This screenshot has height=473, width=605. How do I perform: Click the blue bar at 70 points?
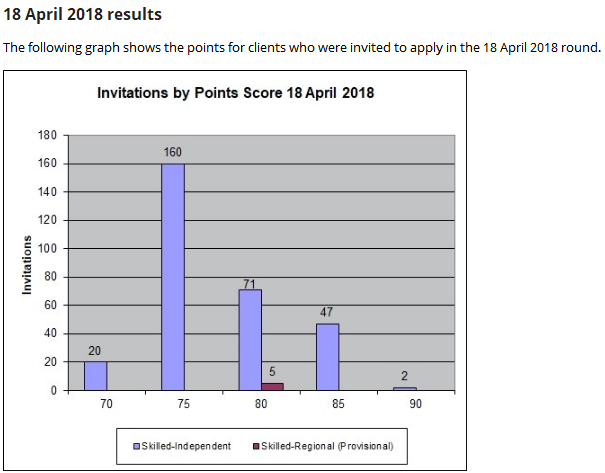coord(96,376)
